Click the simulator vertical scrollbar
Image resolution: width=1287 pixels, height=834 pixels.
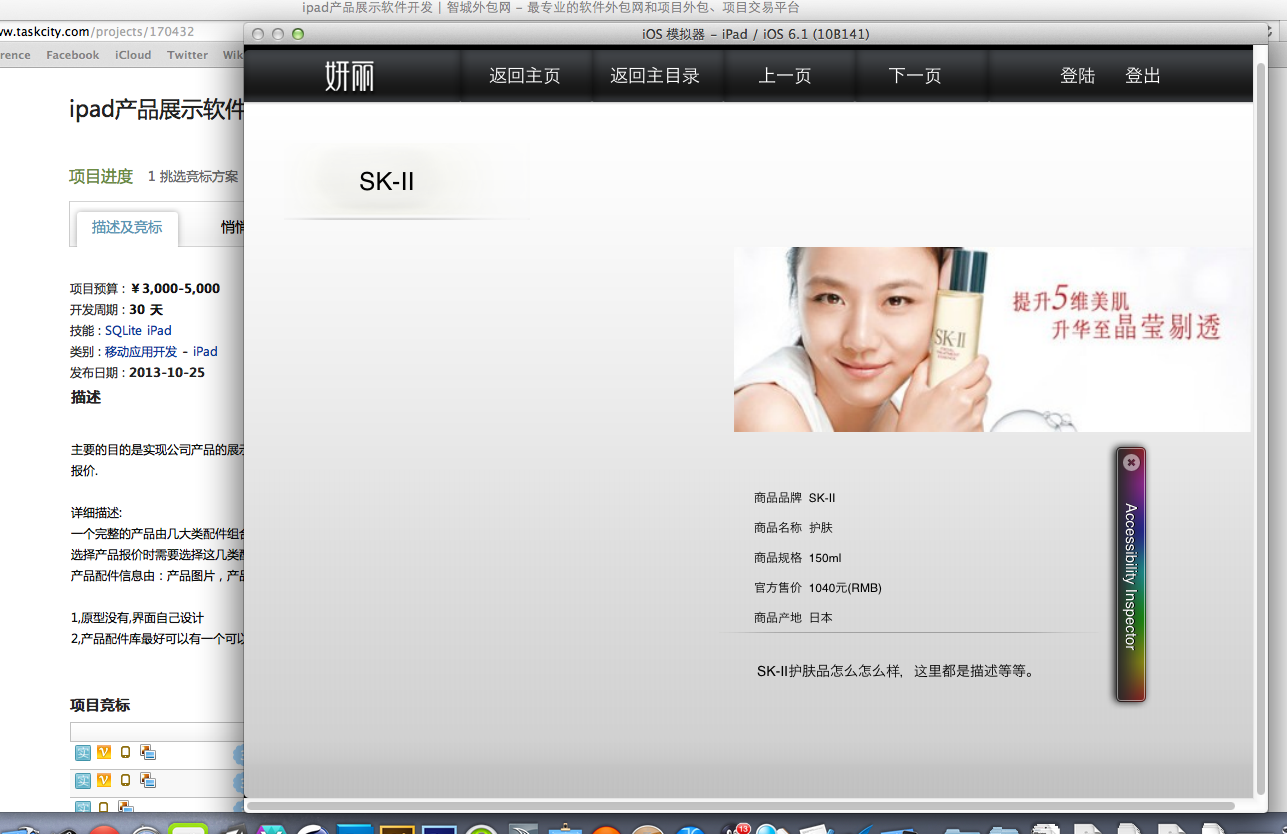(x=1260, y=430)
